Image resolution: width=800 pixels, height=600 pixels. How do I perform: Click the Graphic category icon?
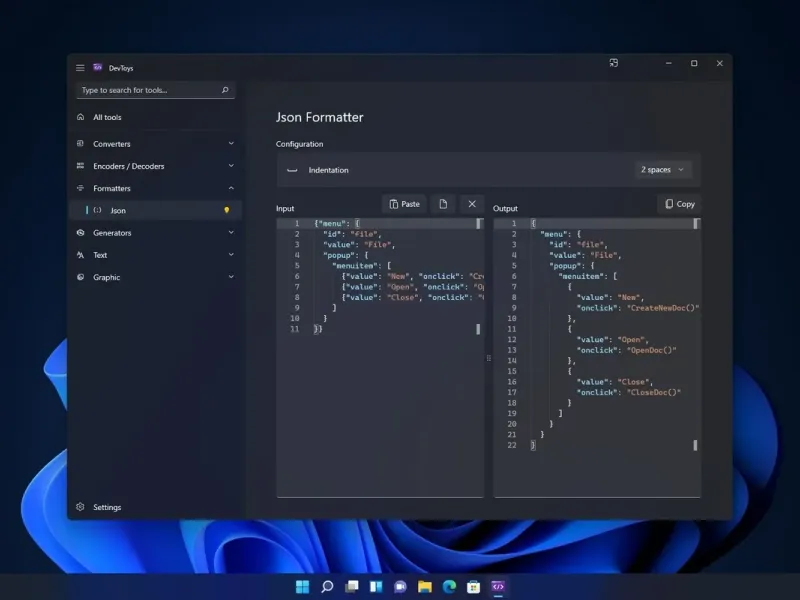tap(81, 277)
